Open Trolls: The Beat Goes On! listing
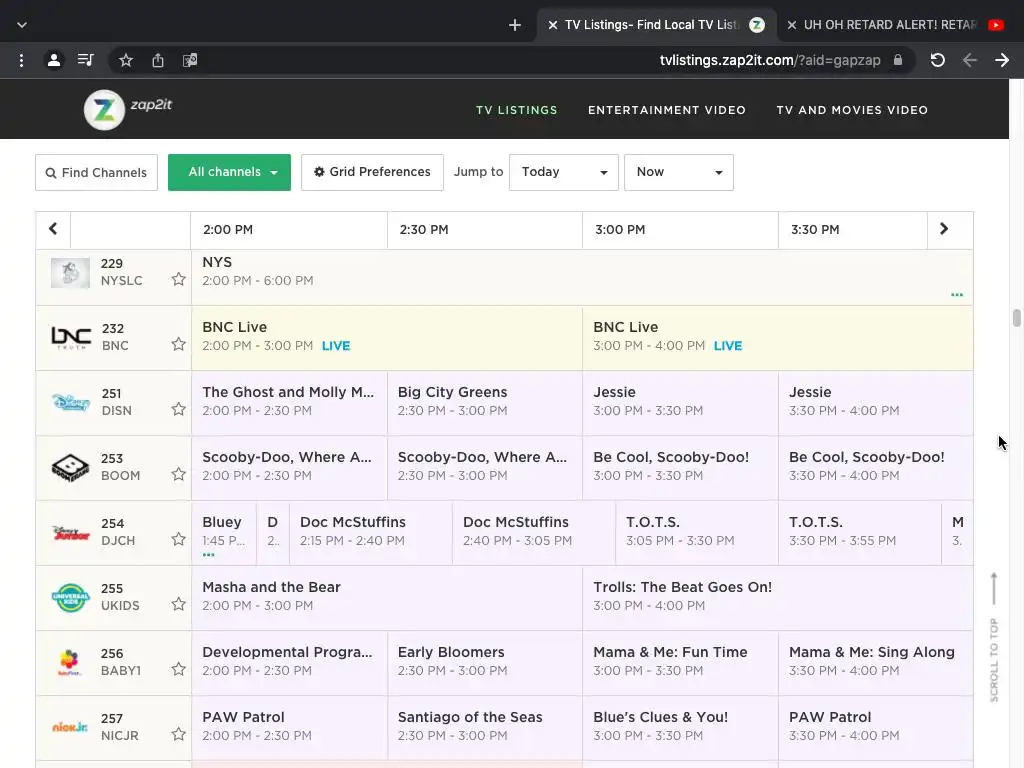Image resolution: width=1024 pixels, height=768 pixels. (x=778, y=598)
